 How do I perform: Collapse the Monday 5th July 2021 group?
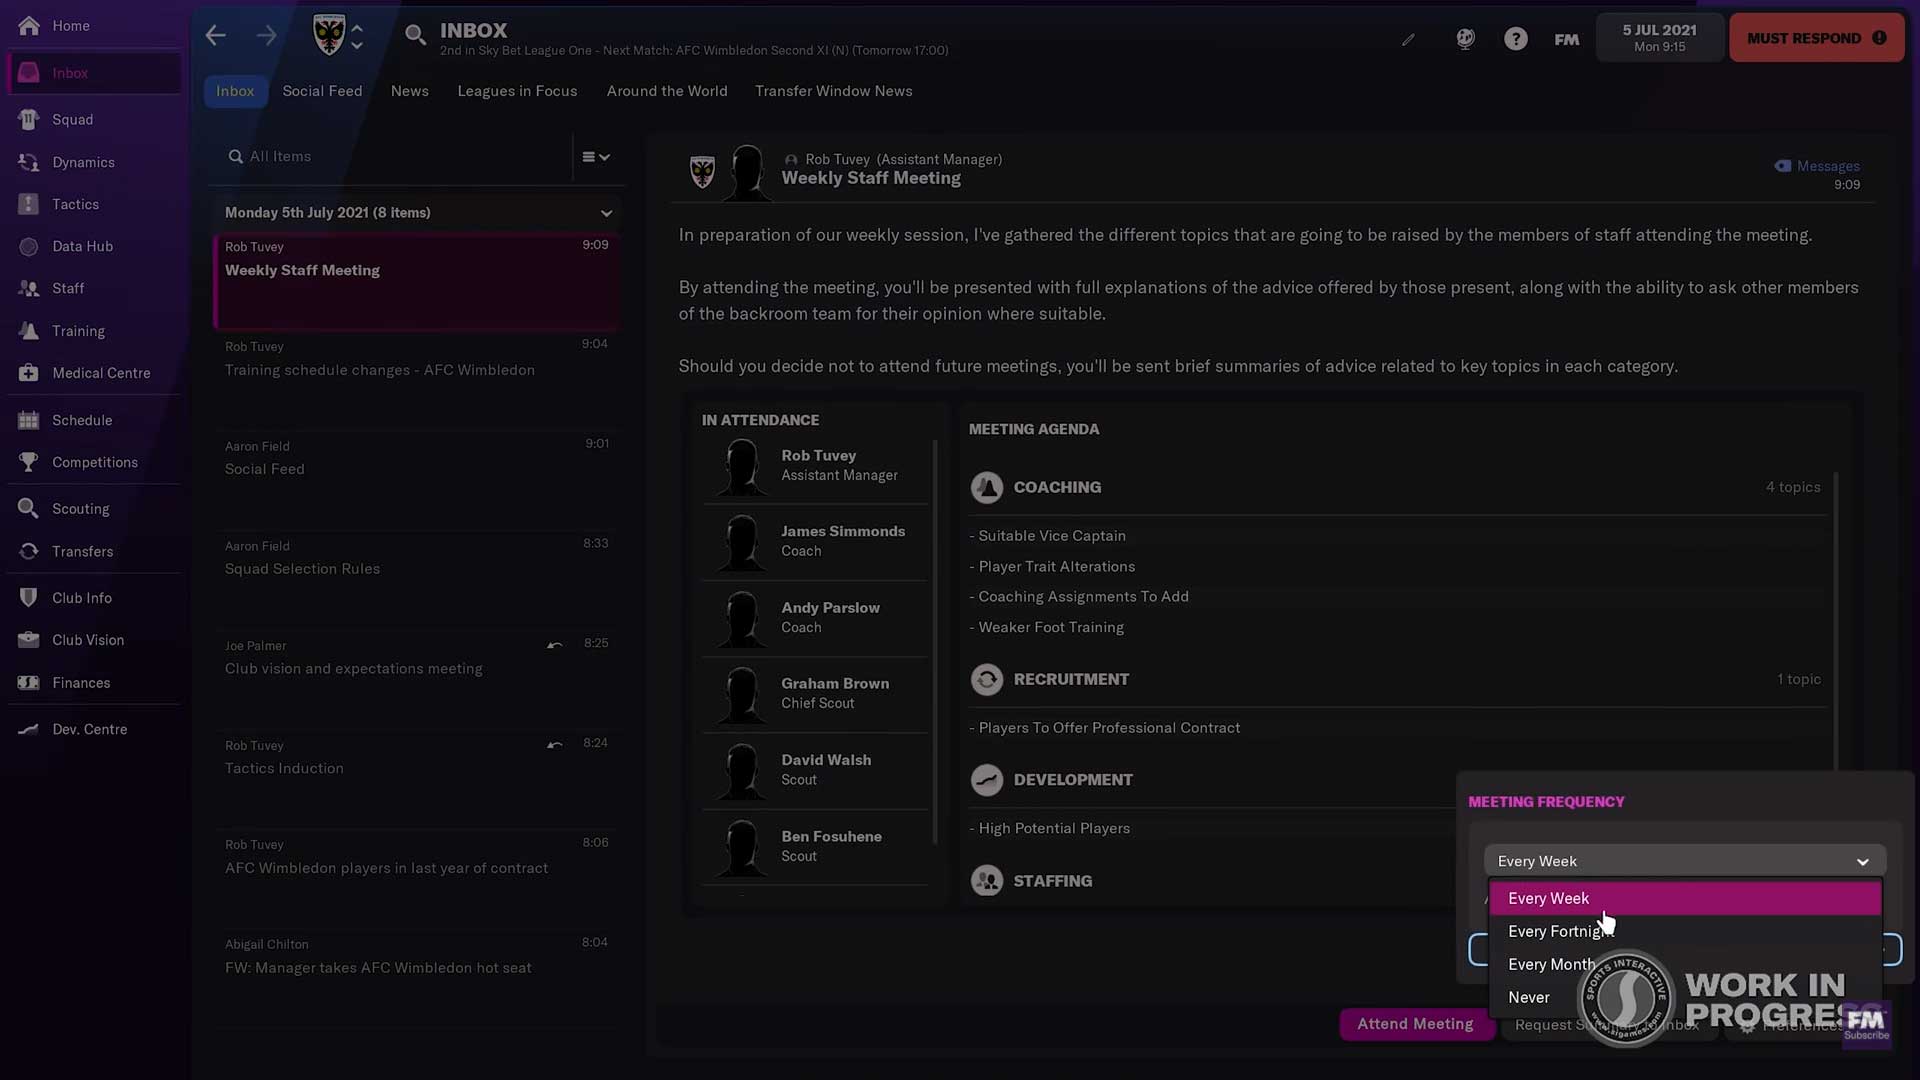point(605,213)
